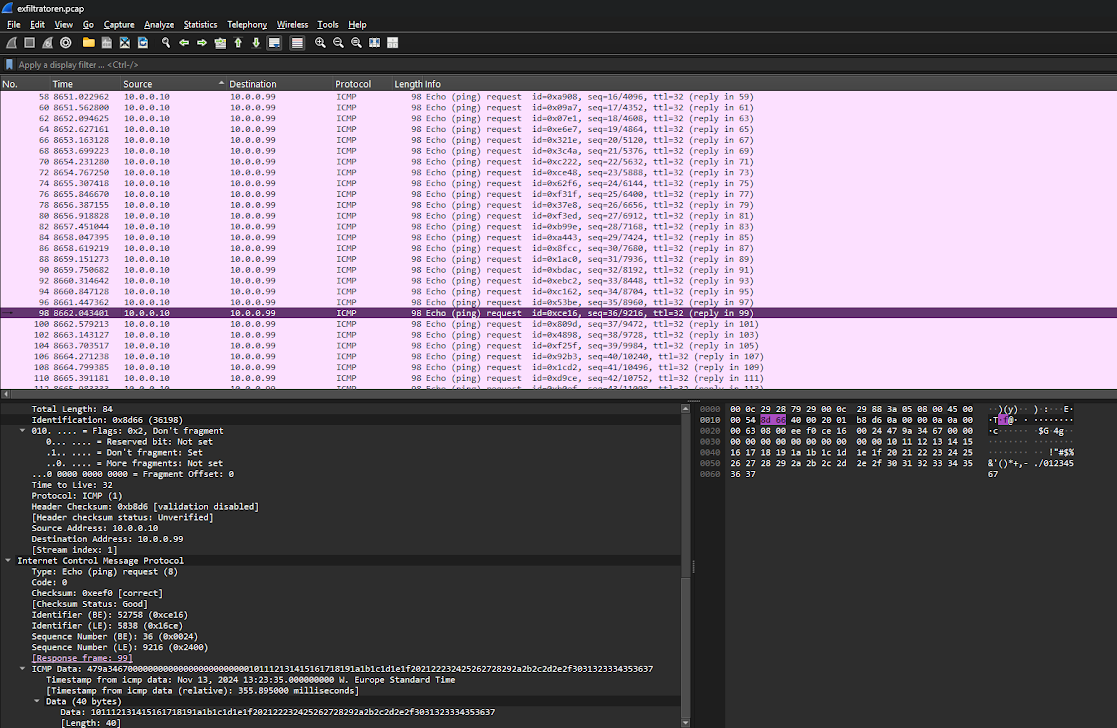This screenshot has width=1117, height=728.
Task: Select the Identification: 0x8d66 detail line
Action: pyautogui.click(x=341, y=420)
